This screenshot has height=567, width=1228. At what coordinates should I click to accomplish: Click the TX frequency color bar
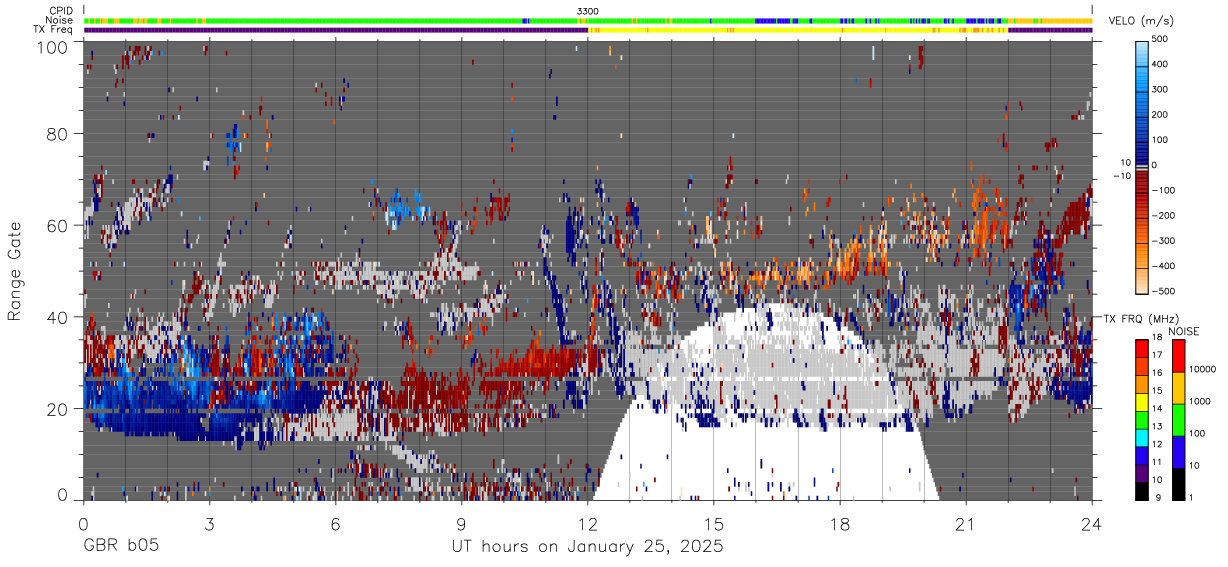click(x=1142, y=418)
